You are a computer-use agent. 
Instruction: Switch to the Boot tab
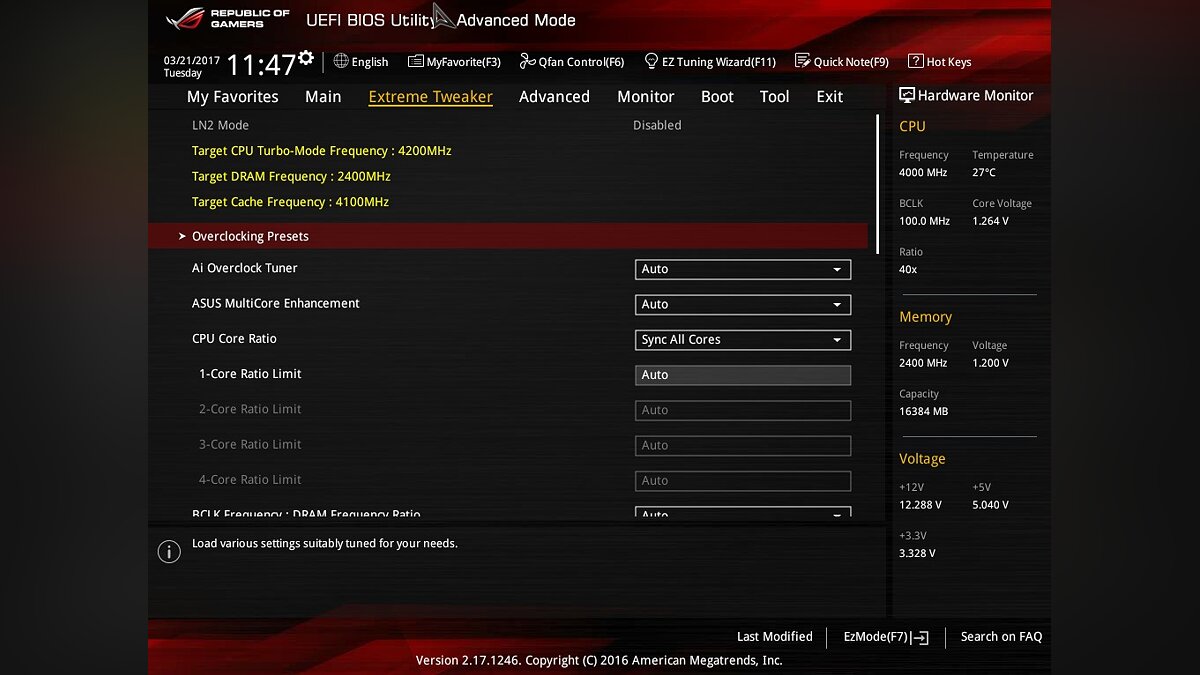pyautogui.click(x=717, y=97)
